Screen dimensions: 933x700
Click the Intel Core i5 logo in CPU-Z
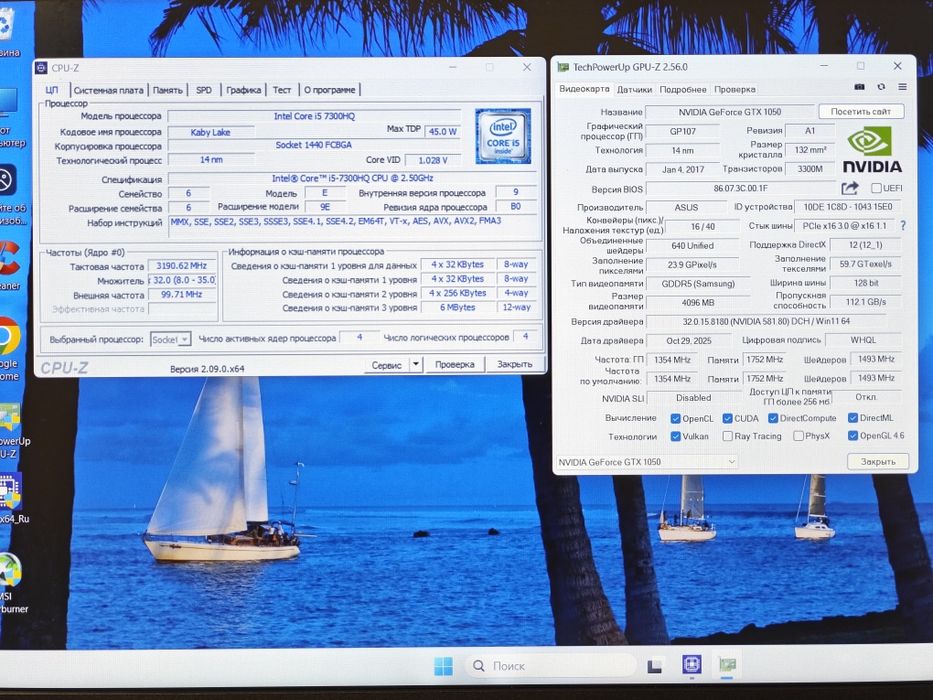pyautogui.click(x=503, y=136)
